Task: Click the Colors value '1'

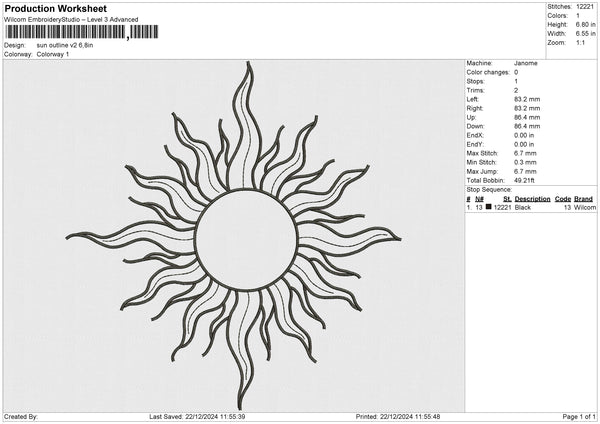Action: pos(578,16)
